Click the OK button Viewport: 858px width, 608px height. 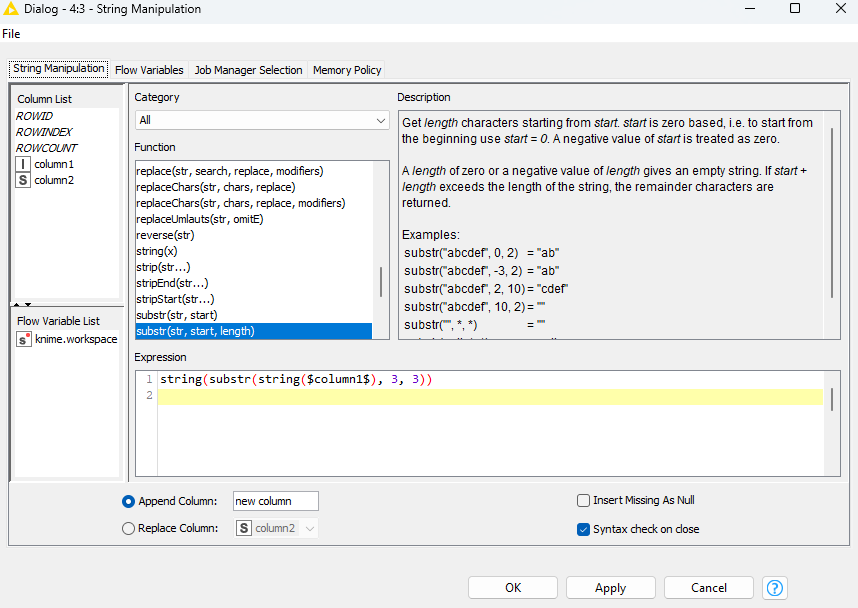click(x=513, y=587)
